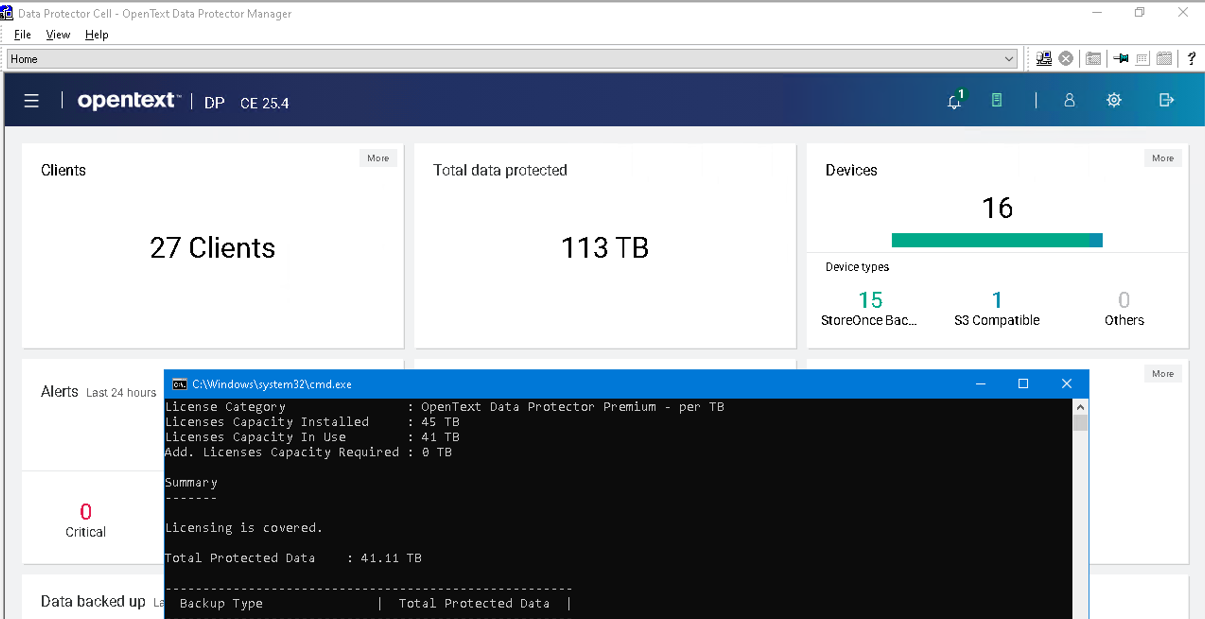Open the hamburger navigation menu

click(32, 101)
